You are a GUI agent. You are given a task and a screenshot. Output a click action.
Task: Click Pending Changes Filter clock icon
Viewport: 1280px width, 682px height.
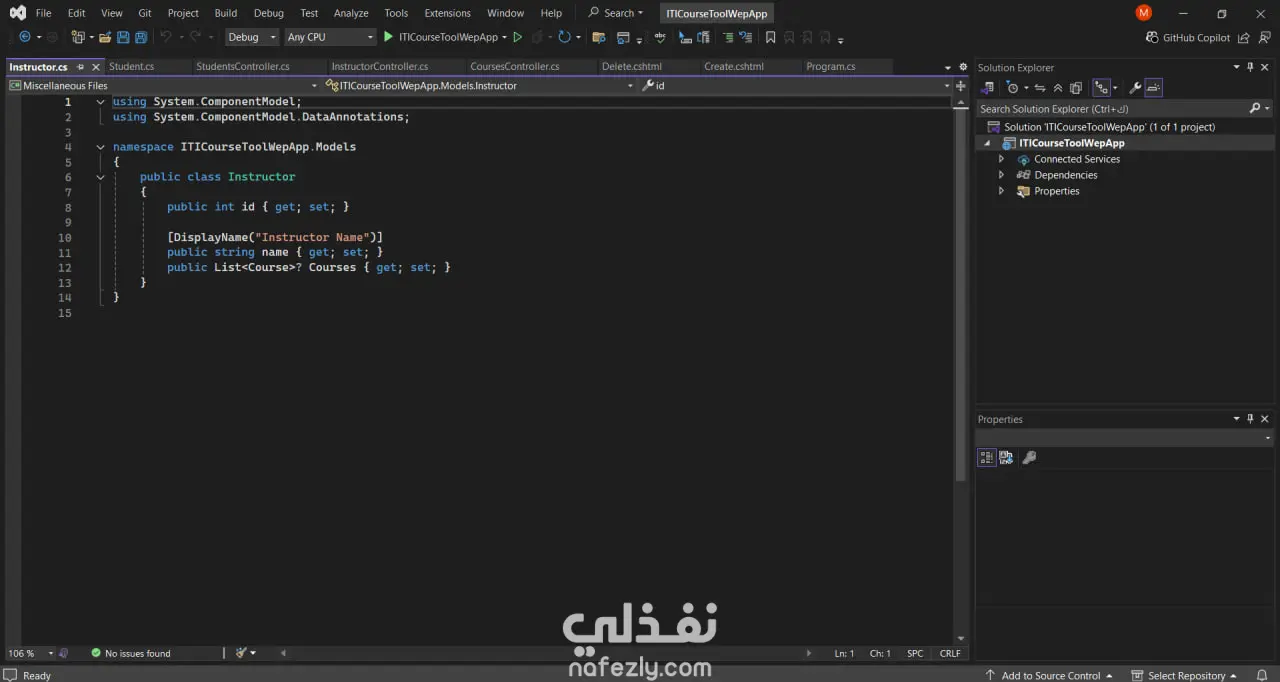[x=1012, y=88]
